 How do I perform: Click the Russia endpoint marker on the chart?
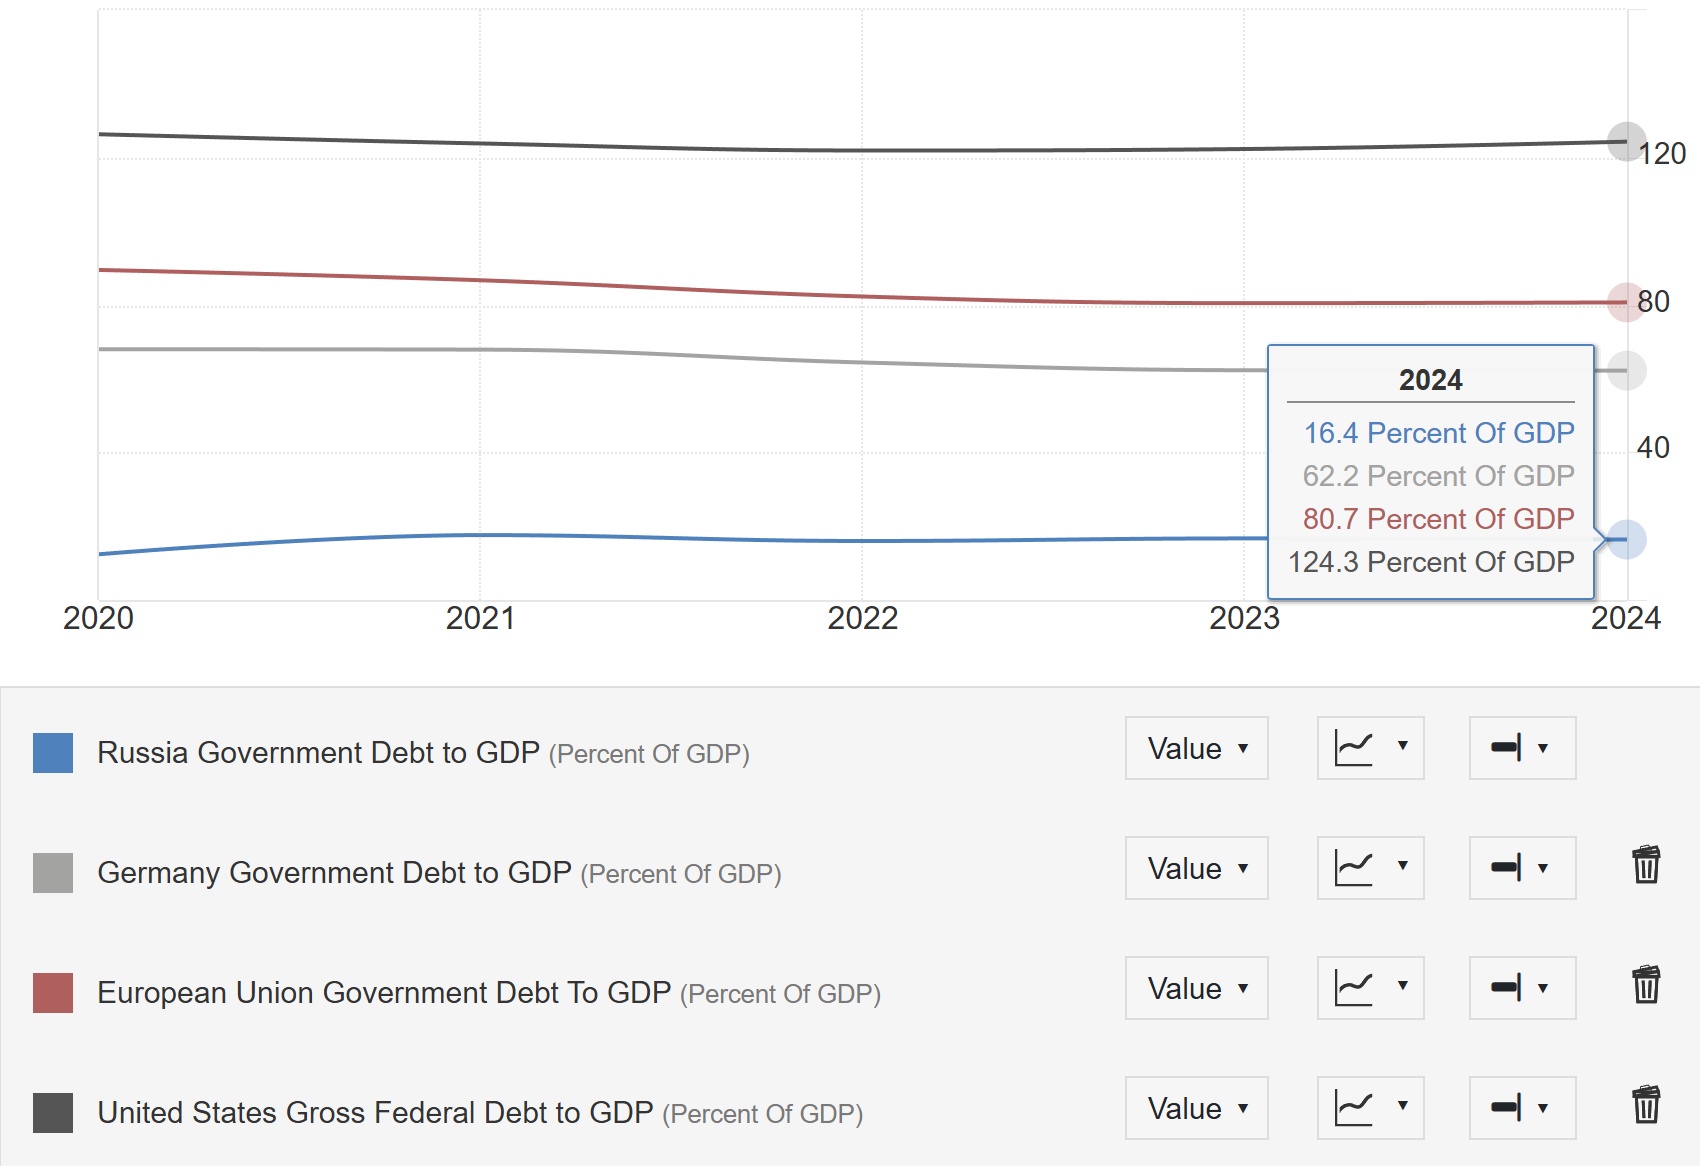(x=1626, y=539)
